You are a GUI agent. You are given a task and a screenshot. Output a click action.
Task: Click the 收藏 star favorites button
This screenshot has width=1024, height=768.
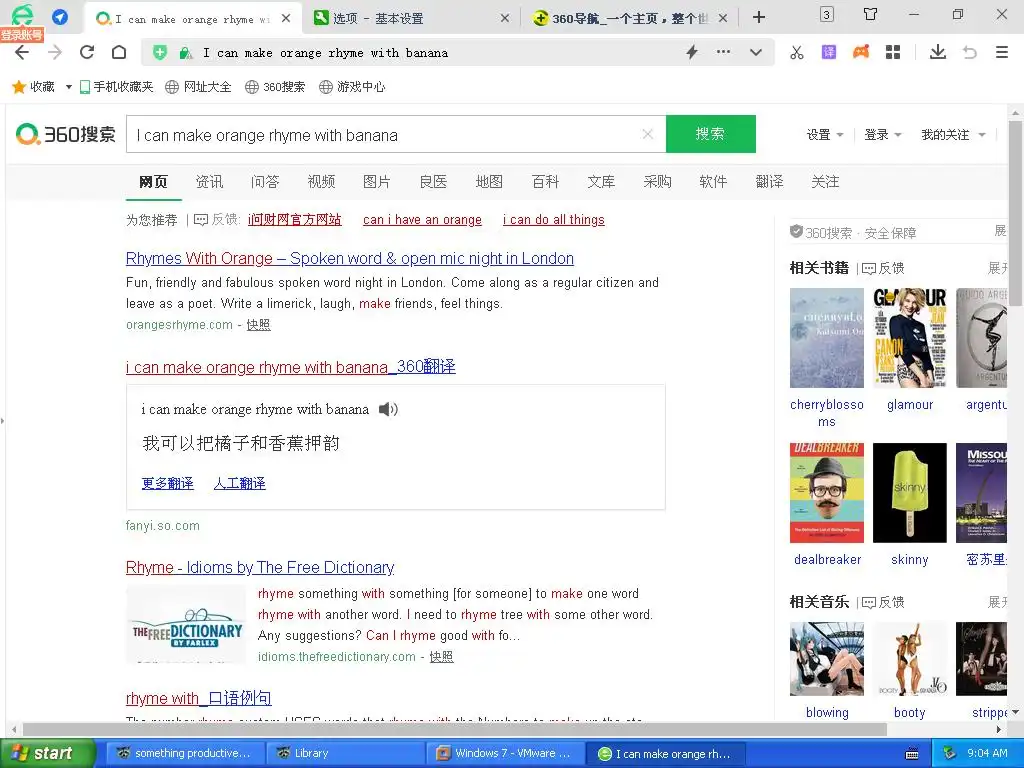click(x=33, y=87)
